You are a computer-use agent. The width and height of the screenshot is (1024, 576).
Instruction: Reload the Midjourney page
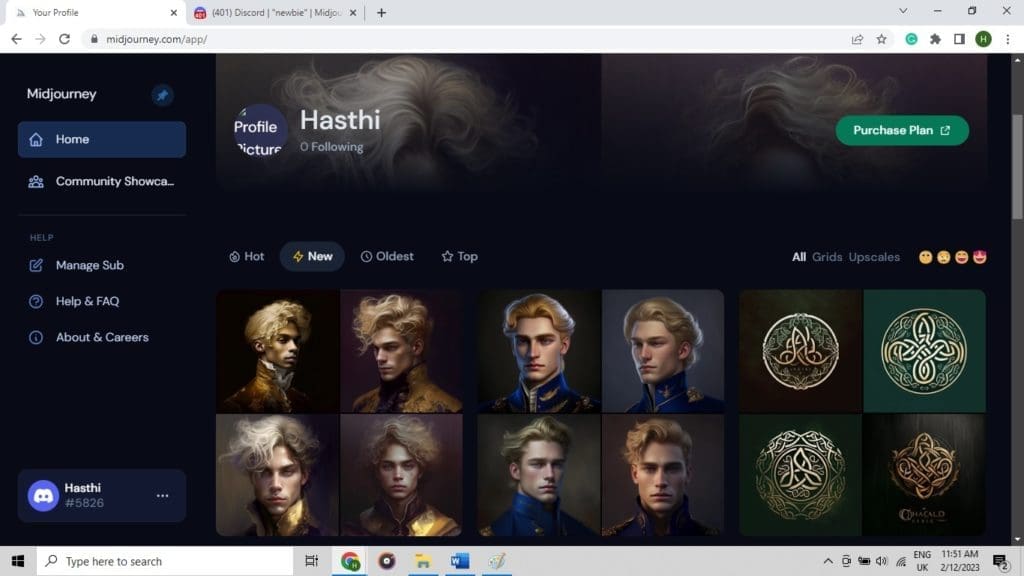64,39
